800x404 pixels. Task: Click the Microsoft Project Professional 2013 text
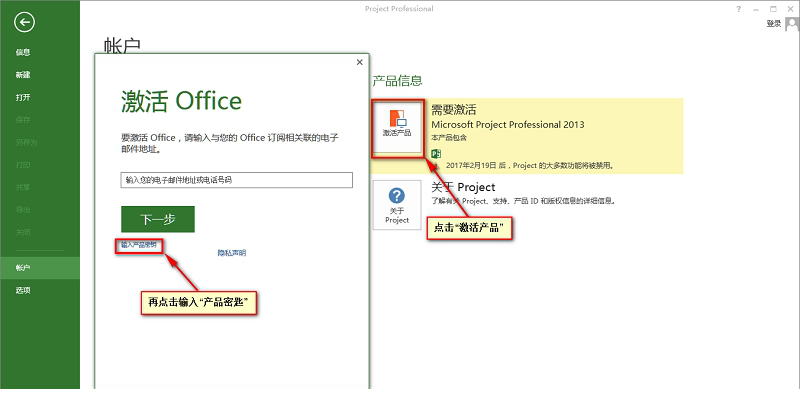pos(508,124)
